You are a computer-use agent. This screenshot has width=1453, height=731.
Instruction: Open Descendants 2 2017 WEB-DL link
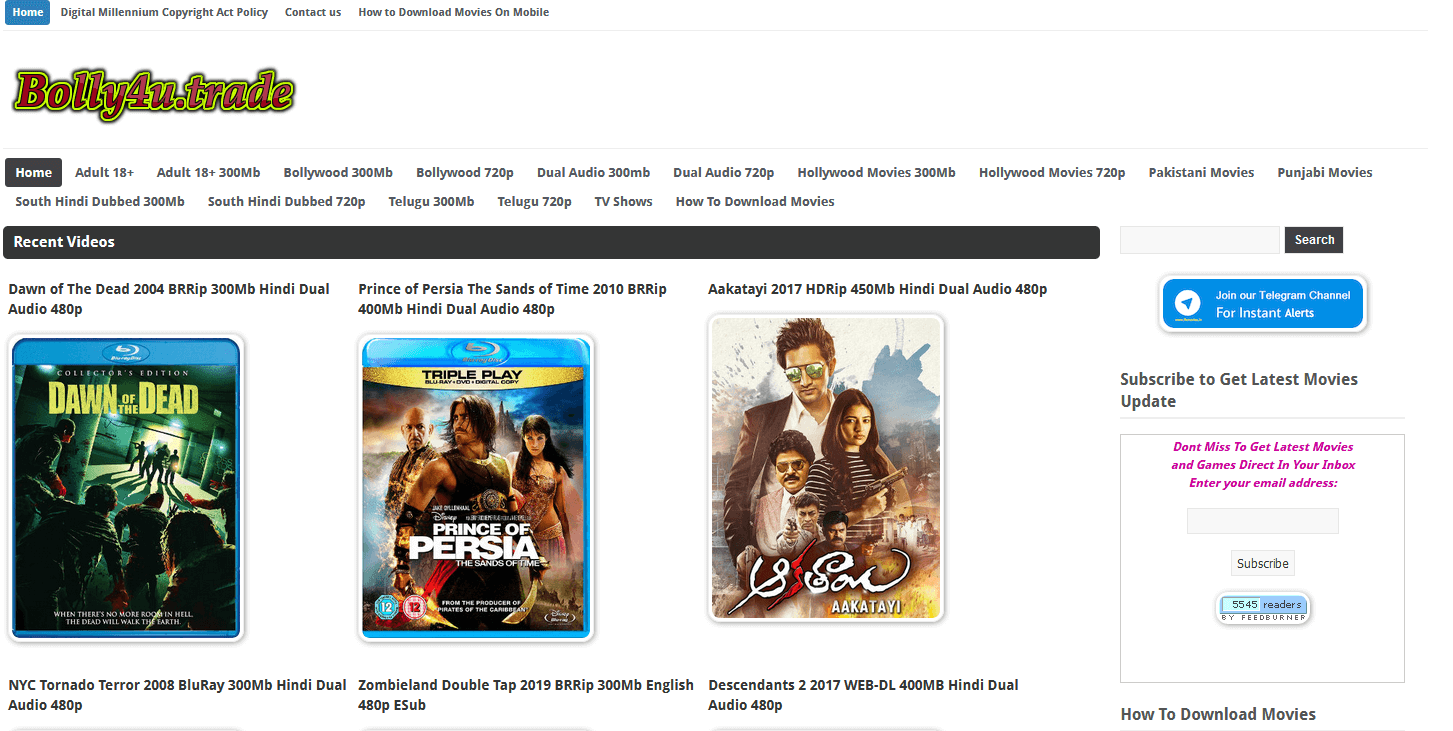863,695
